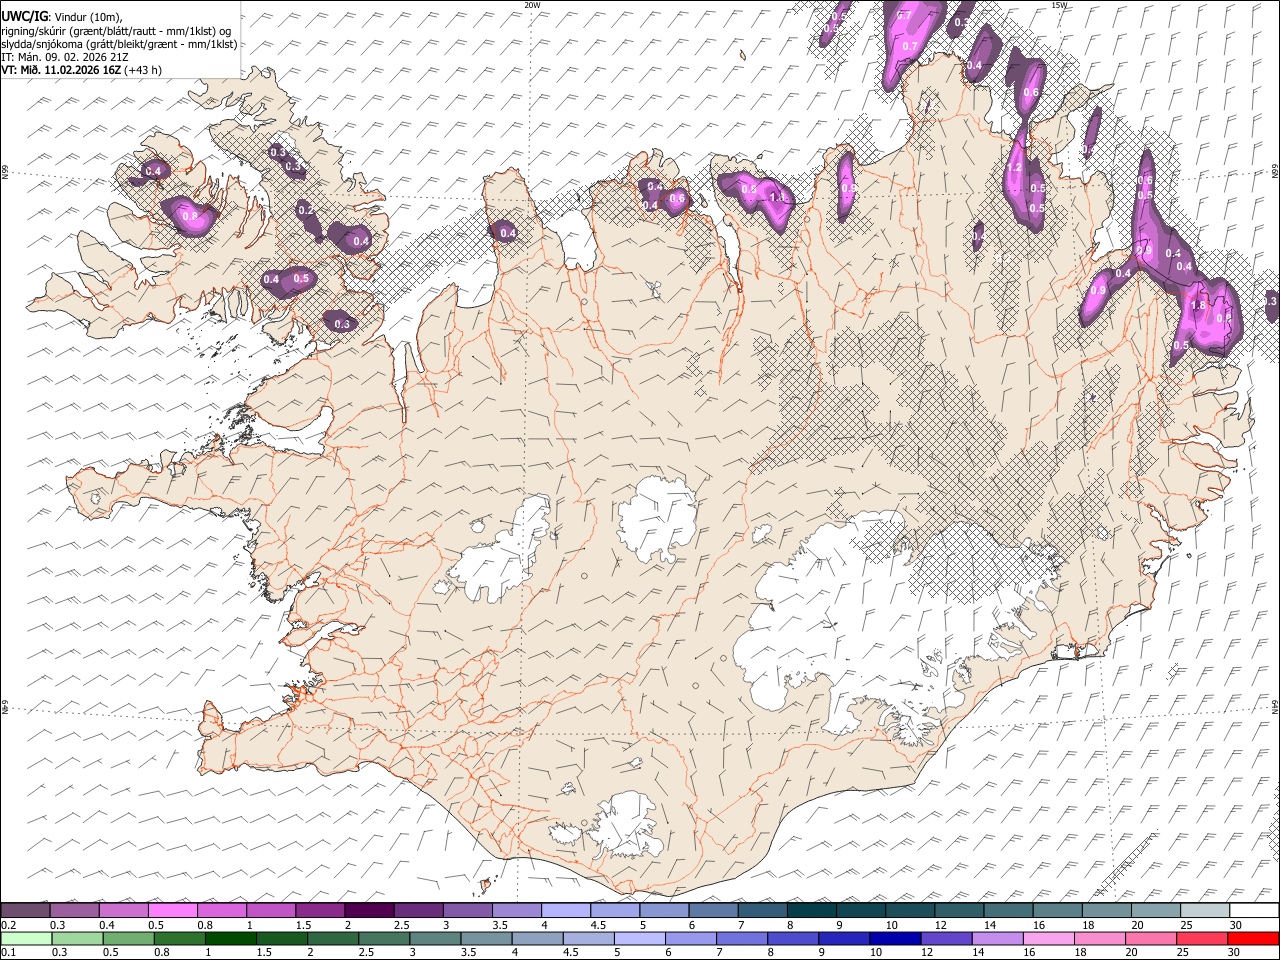
Task: Click the '12' label under lower blue scale
Action: click(926, 952)
